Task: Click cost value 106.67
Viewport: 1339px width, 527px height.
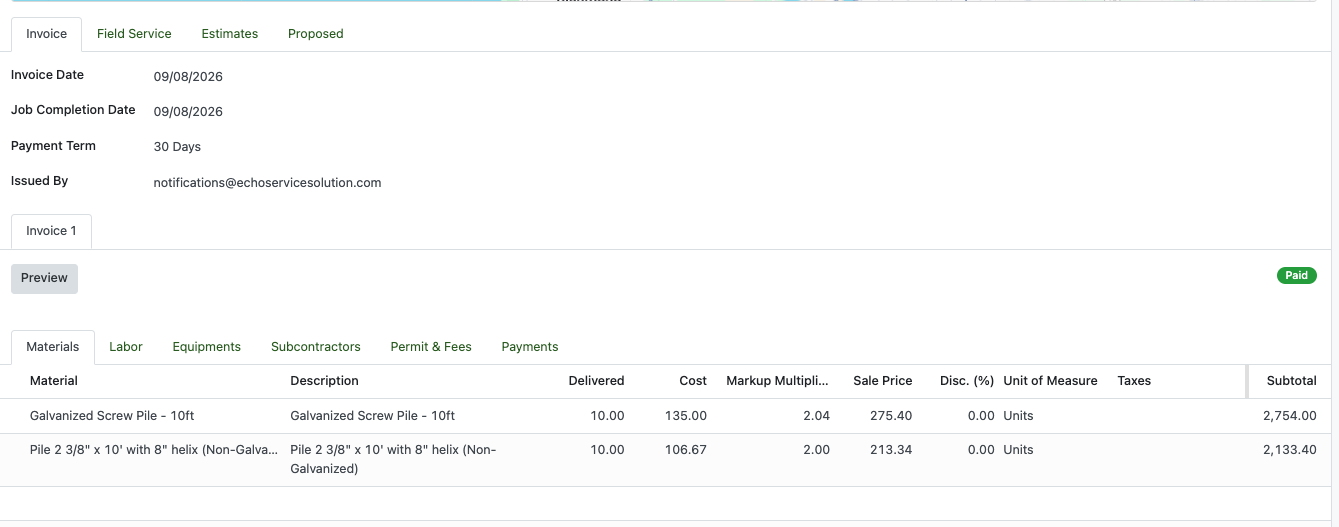Action: click(685, 450)
